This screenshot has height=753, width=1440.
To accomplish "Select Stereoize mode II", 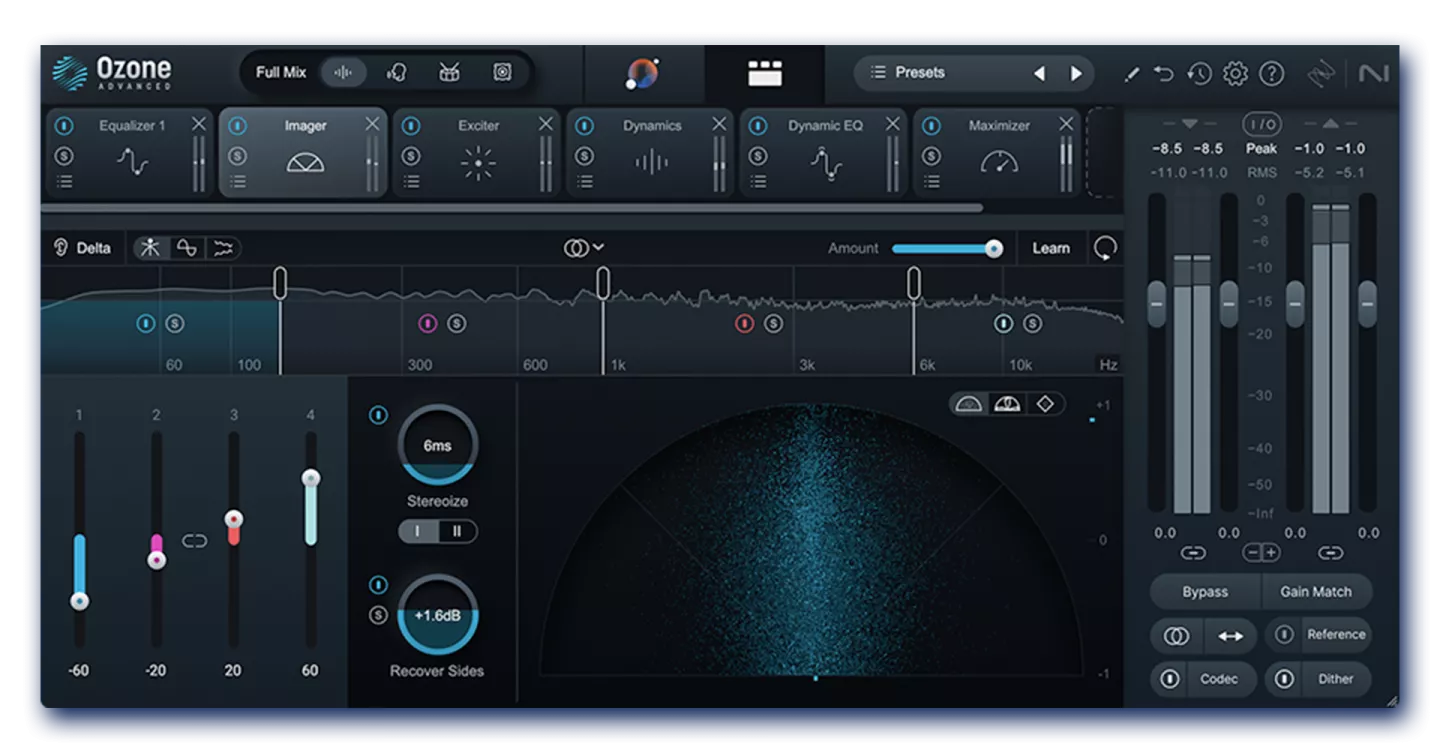I will tap(458, 532).
